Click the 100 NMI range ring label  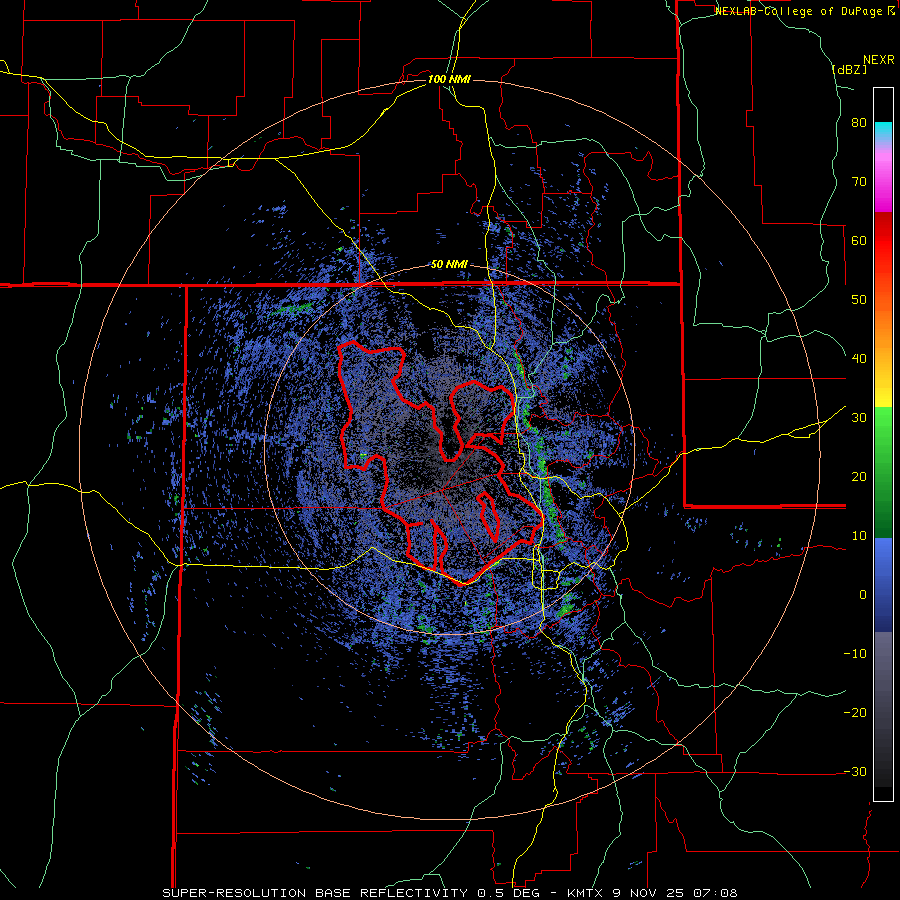point(449,79)
